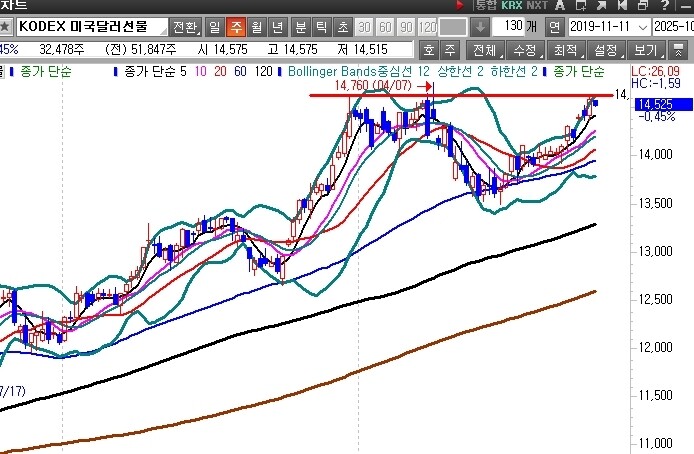Select the 월 (monthly) chart period

tap(257, 27)
